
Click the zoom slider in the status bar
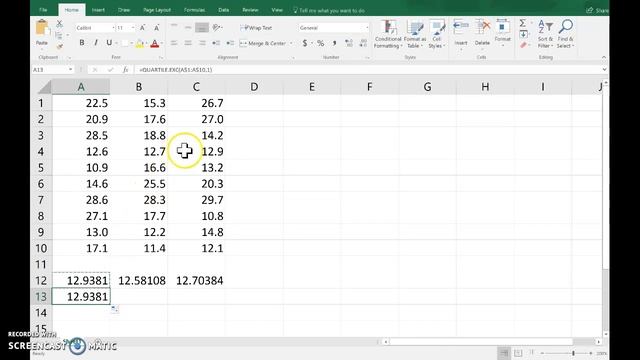(573, 353)
